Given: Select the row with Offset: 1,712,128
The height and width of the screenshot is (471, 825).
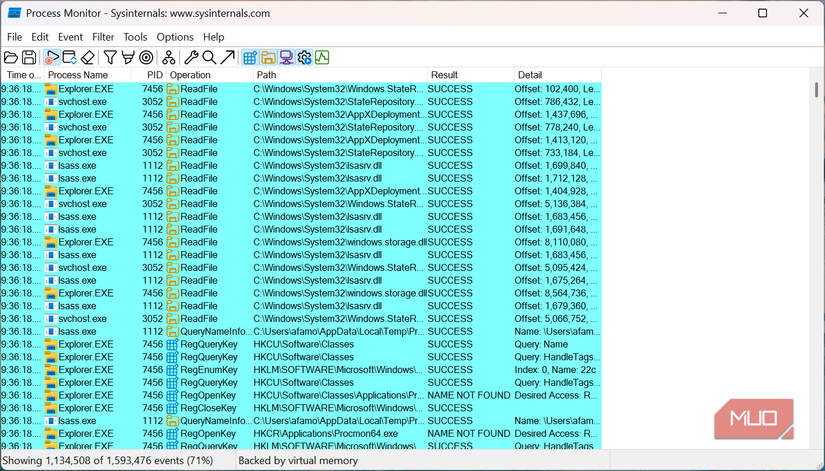Looking at the screenshot, I should point(301,178).
